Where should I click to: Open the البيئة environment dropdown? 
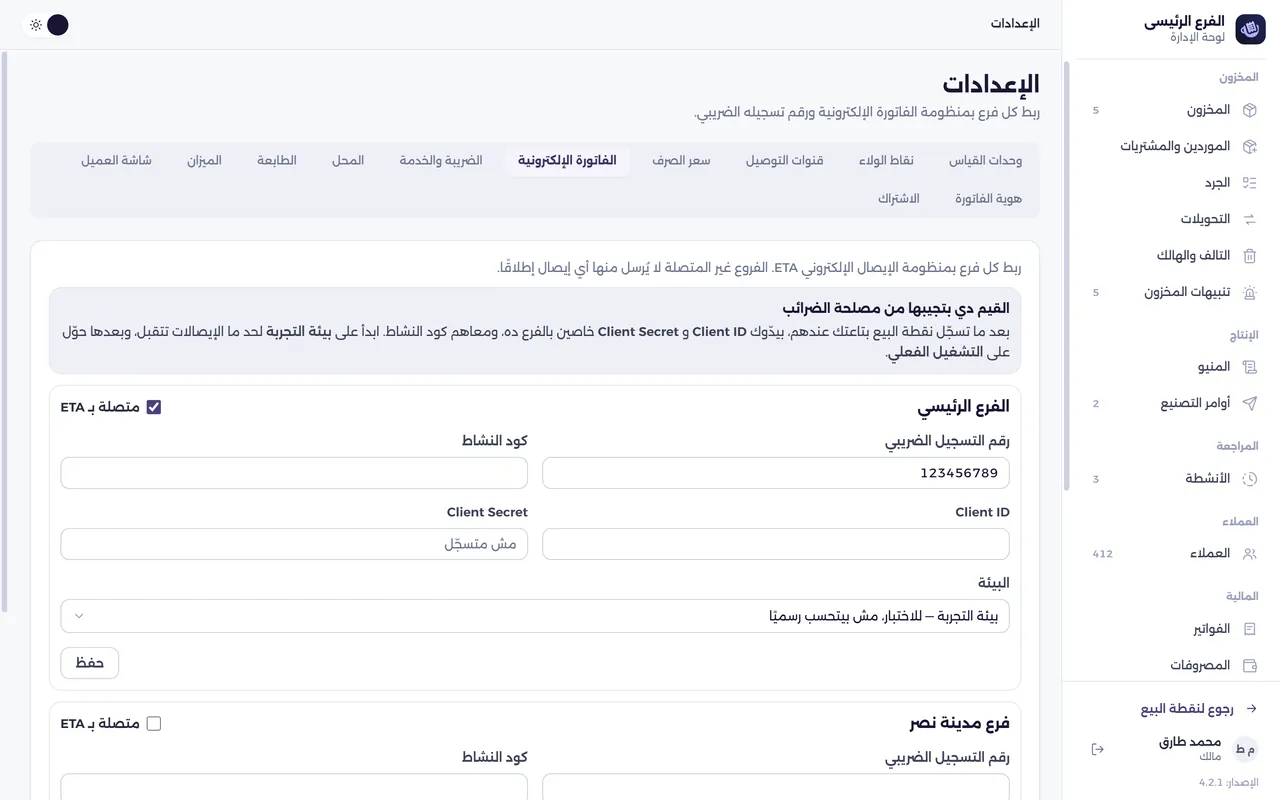click(x=535, y=616)
